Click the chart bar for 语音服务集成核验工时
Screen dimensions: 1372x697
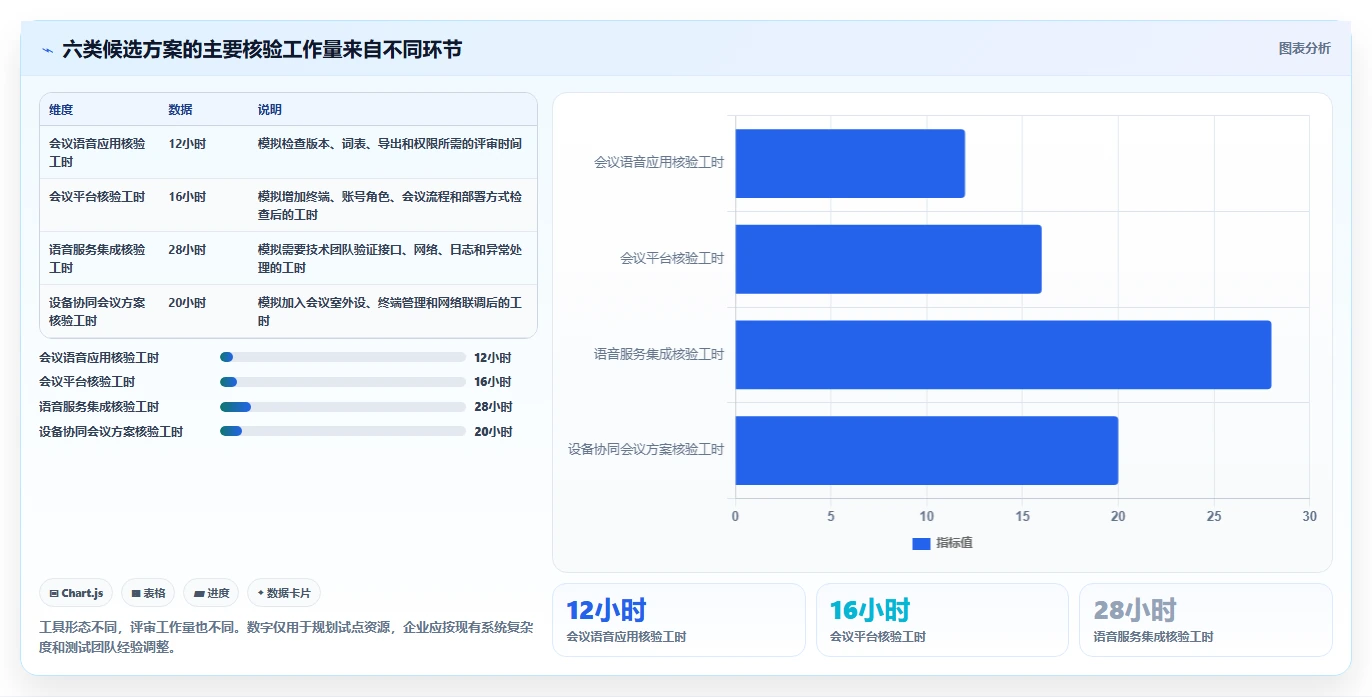click(x=1003, y=354)
